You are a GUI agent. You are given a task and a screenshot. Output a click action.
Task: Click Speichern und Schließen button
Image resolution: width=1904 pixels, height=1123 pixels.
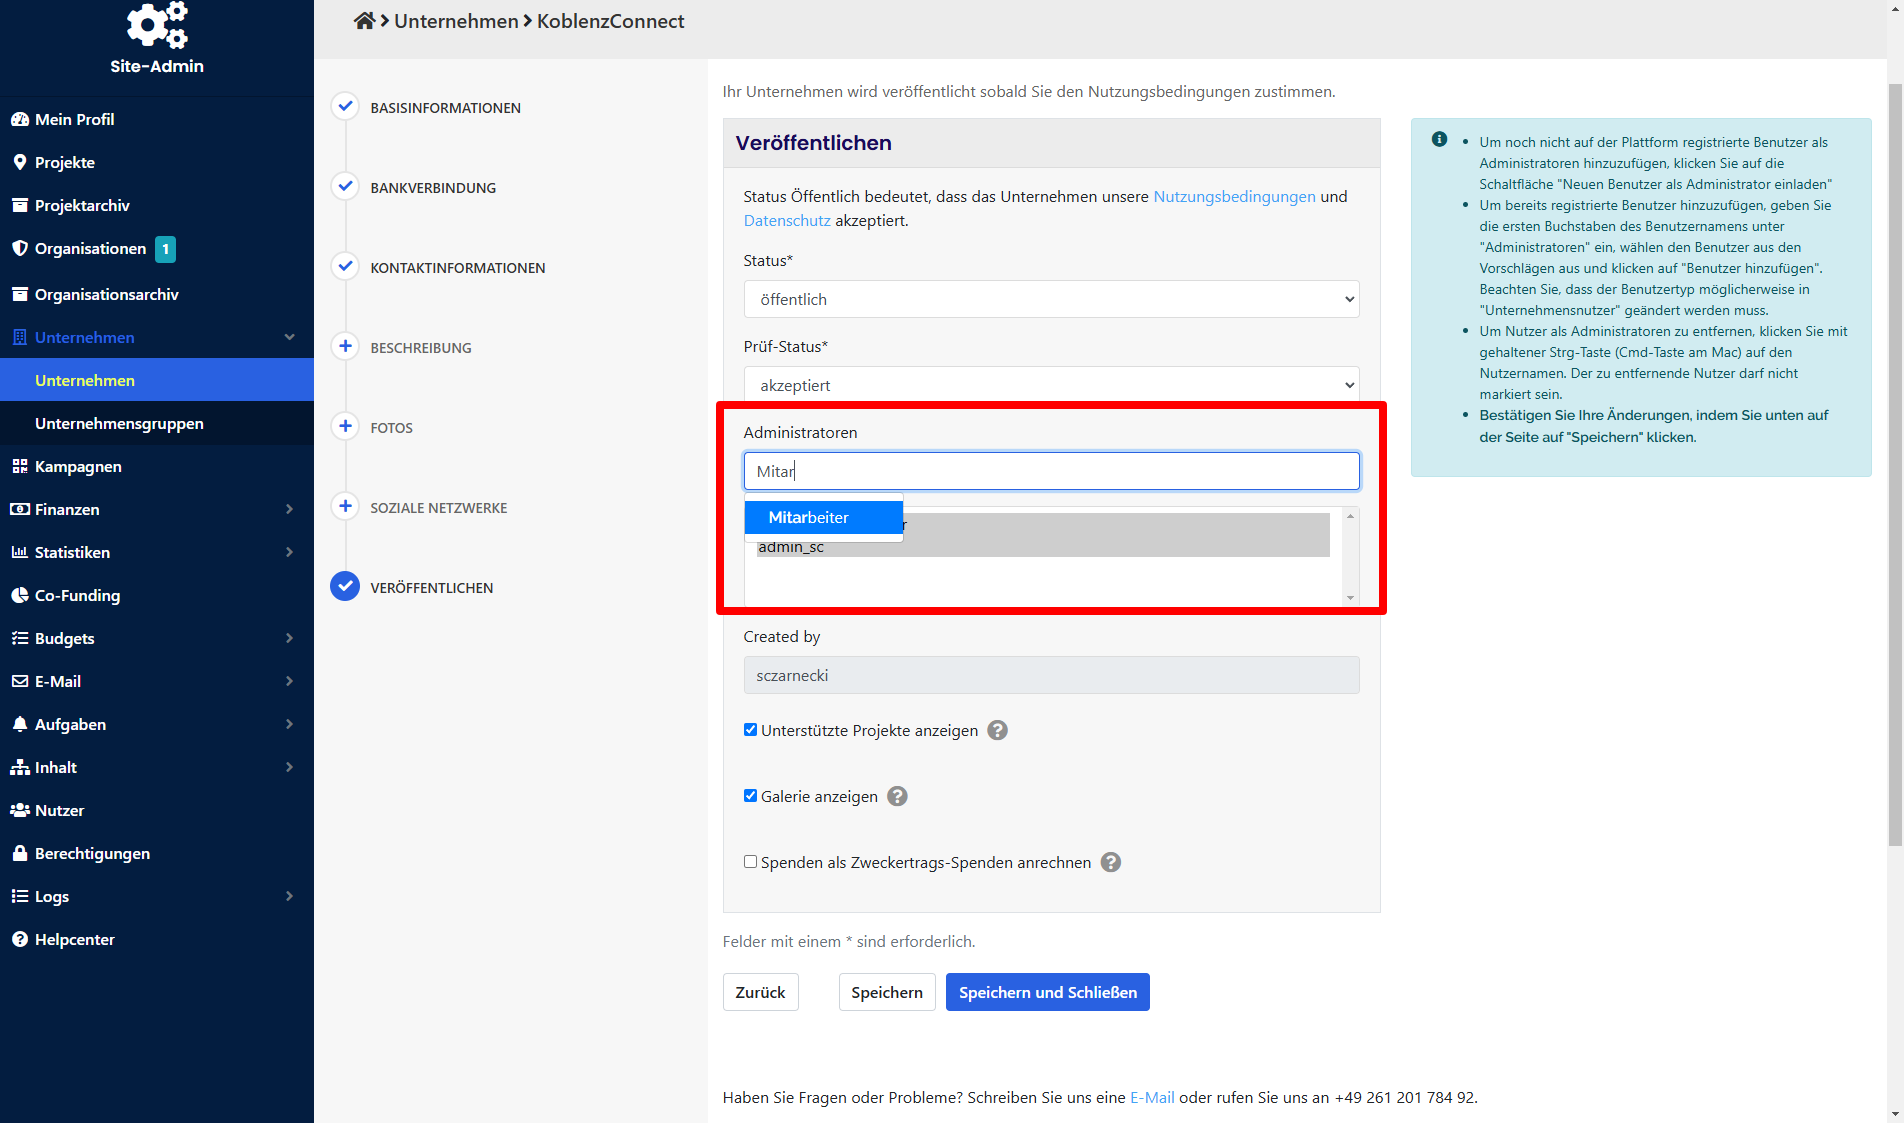(x=1047, y=992)
